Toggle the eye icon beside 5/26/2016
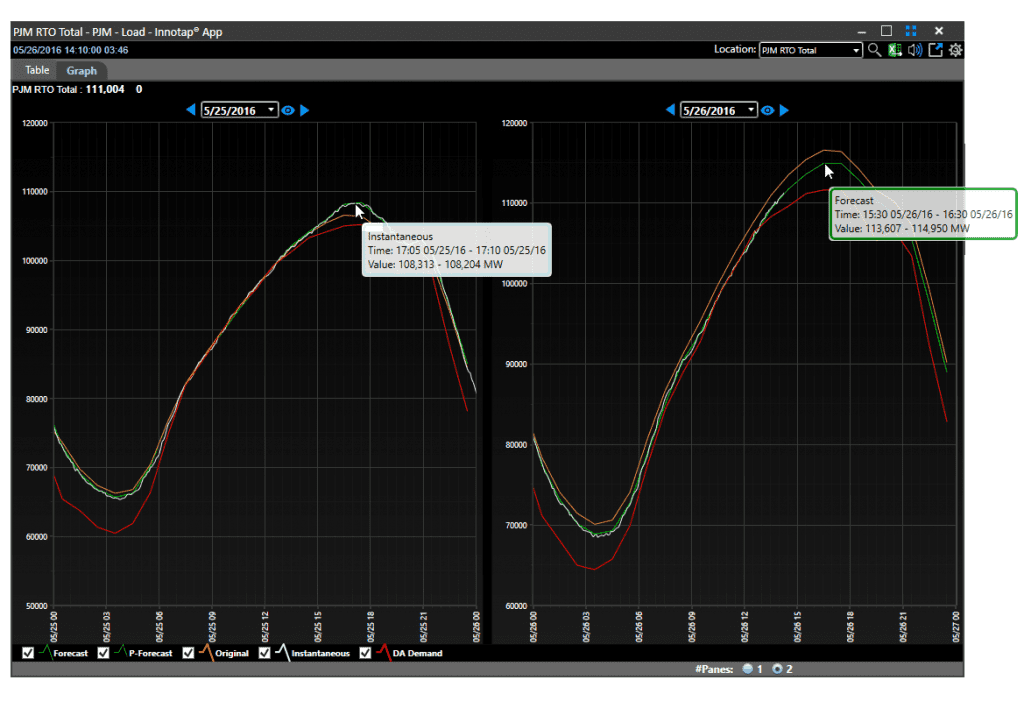The image size is (1024, 701). (x=768, y=110)
